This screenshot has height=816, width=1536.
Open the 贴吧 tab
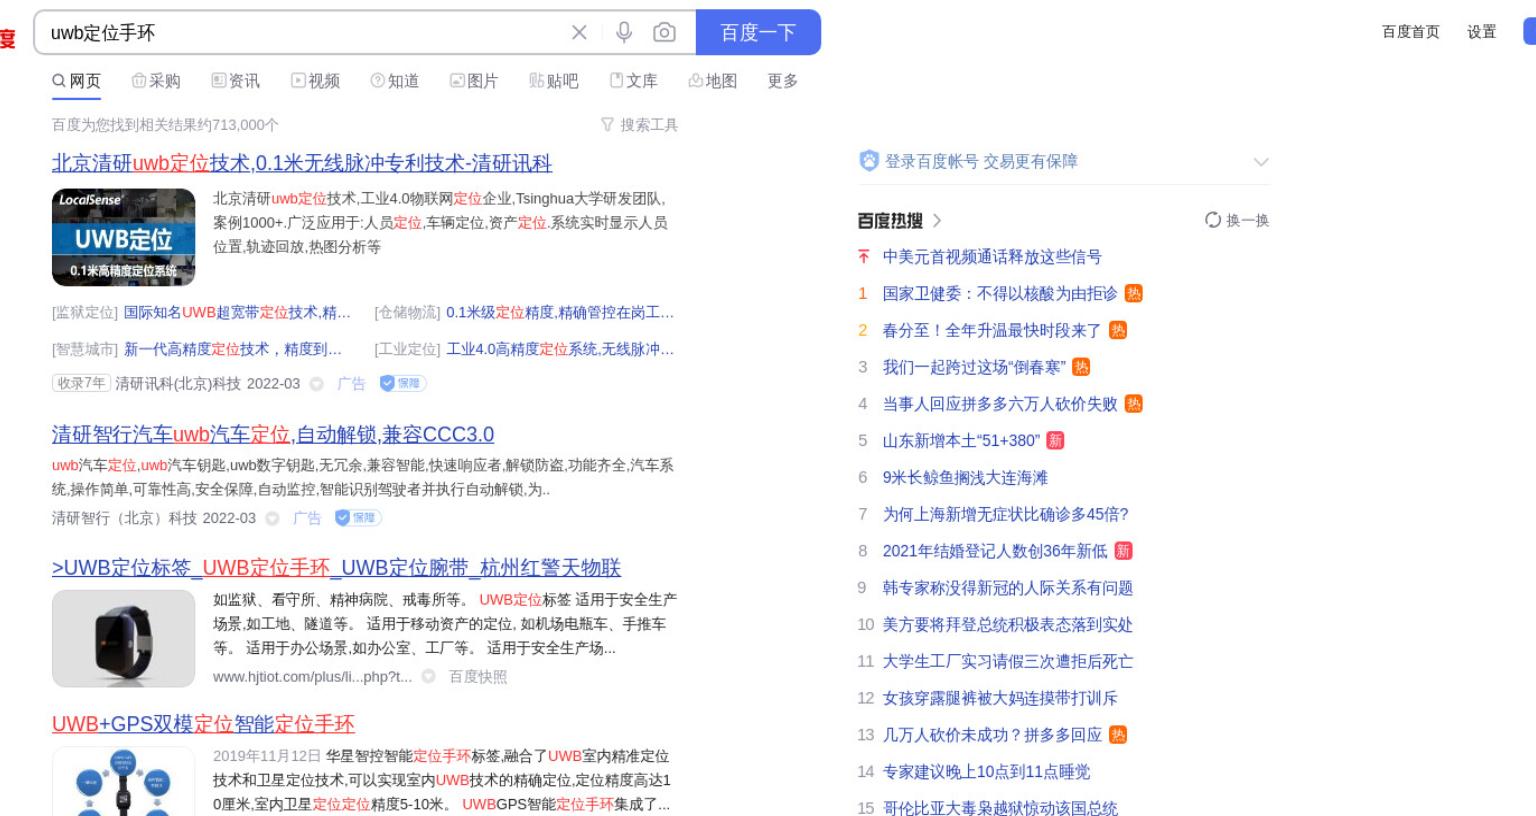tap(554, 81)
